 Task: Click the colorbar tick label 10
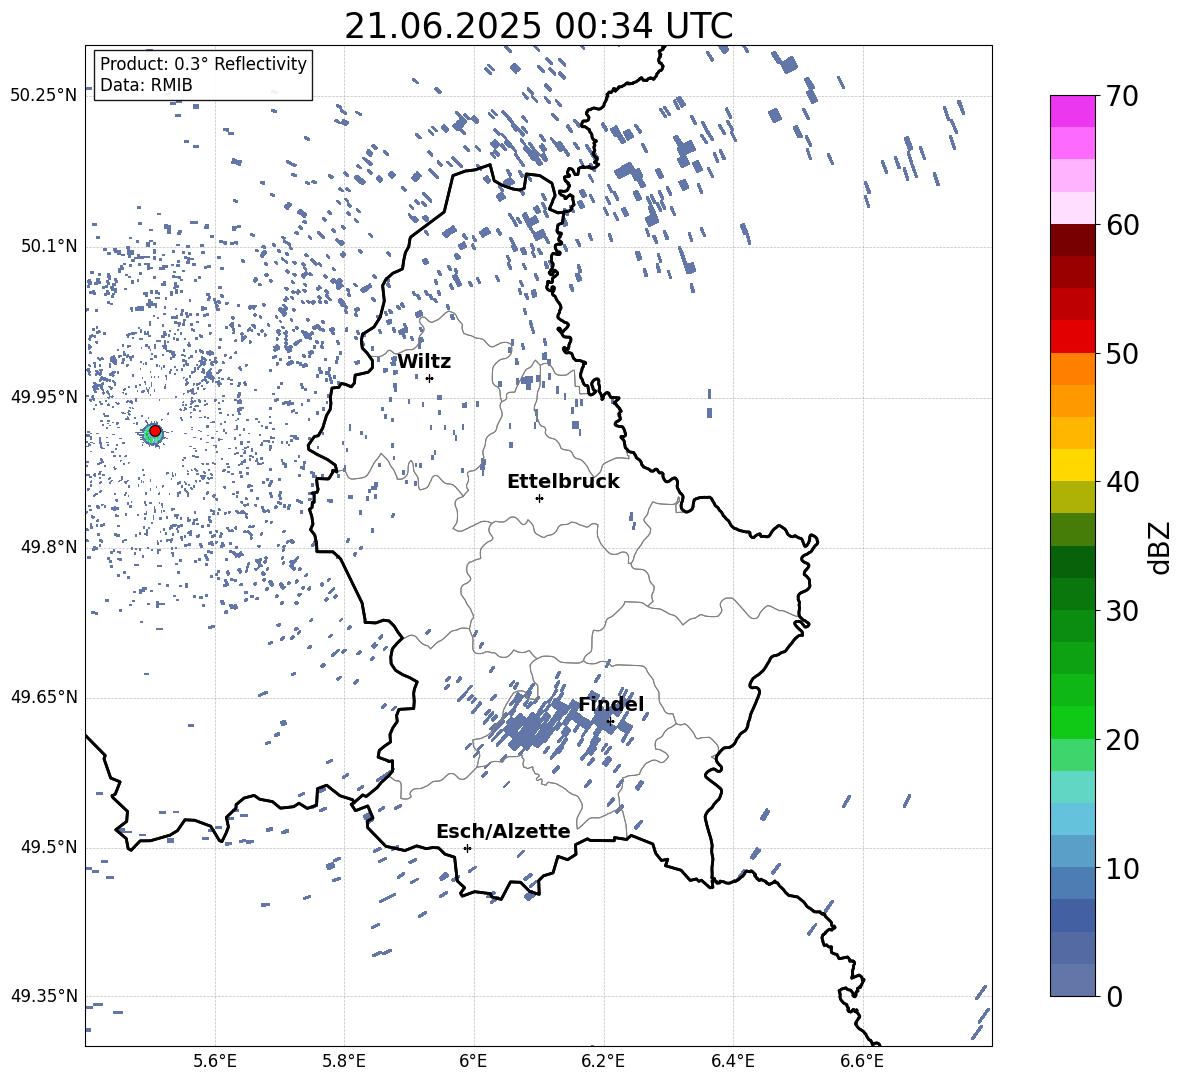[1122, 868]
